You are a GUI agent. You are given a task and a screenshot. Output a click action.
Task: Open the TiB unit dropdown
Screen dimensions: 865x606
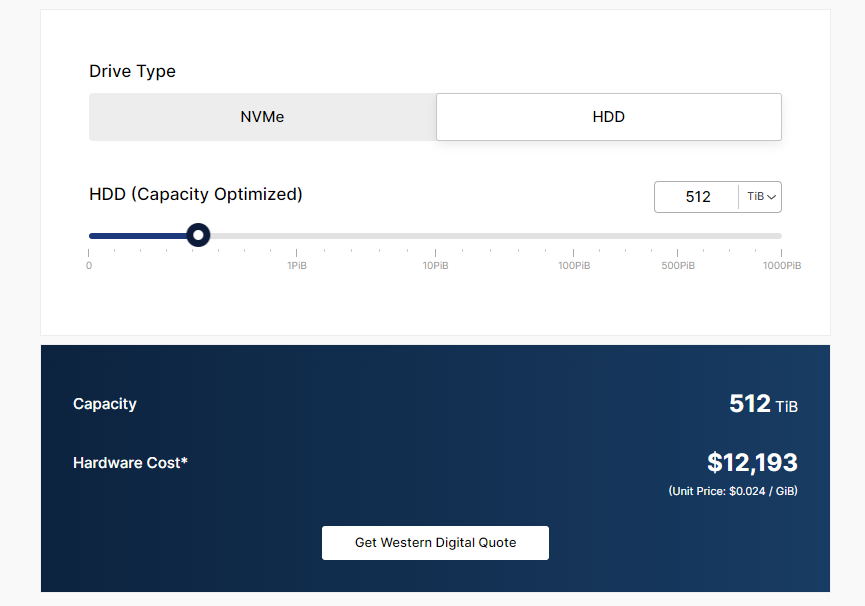[760, 197]
